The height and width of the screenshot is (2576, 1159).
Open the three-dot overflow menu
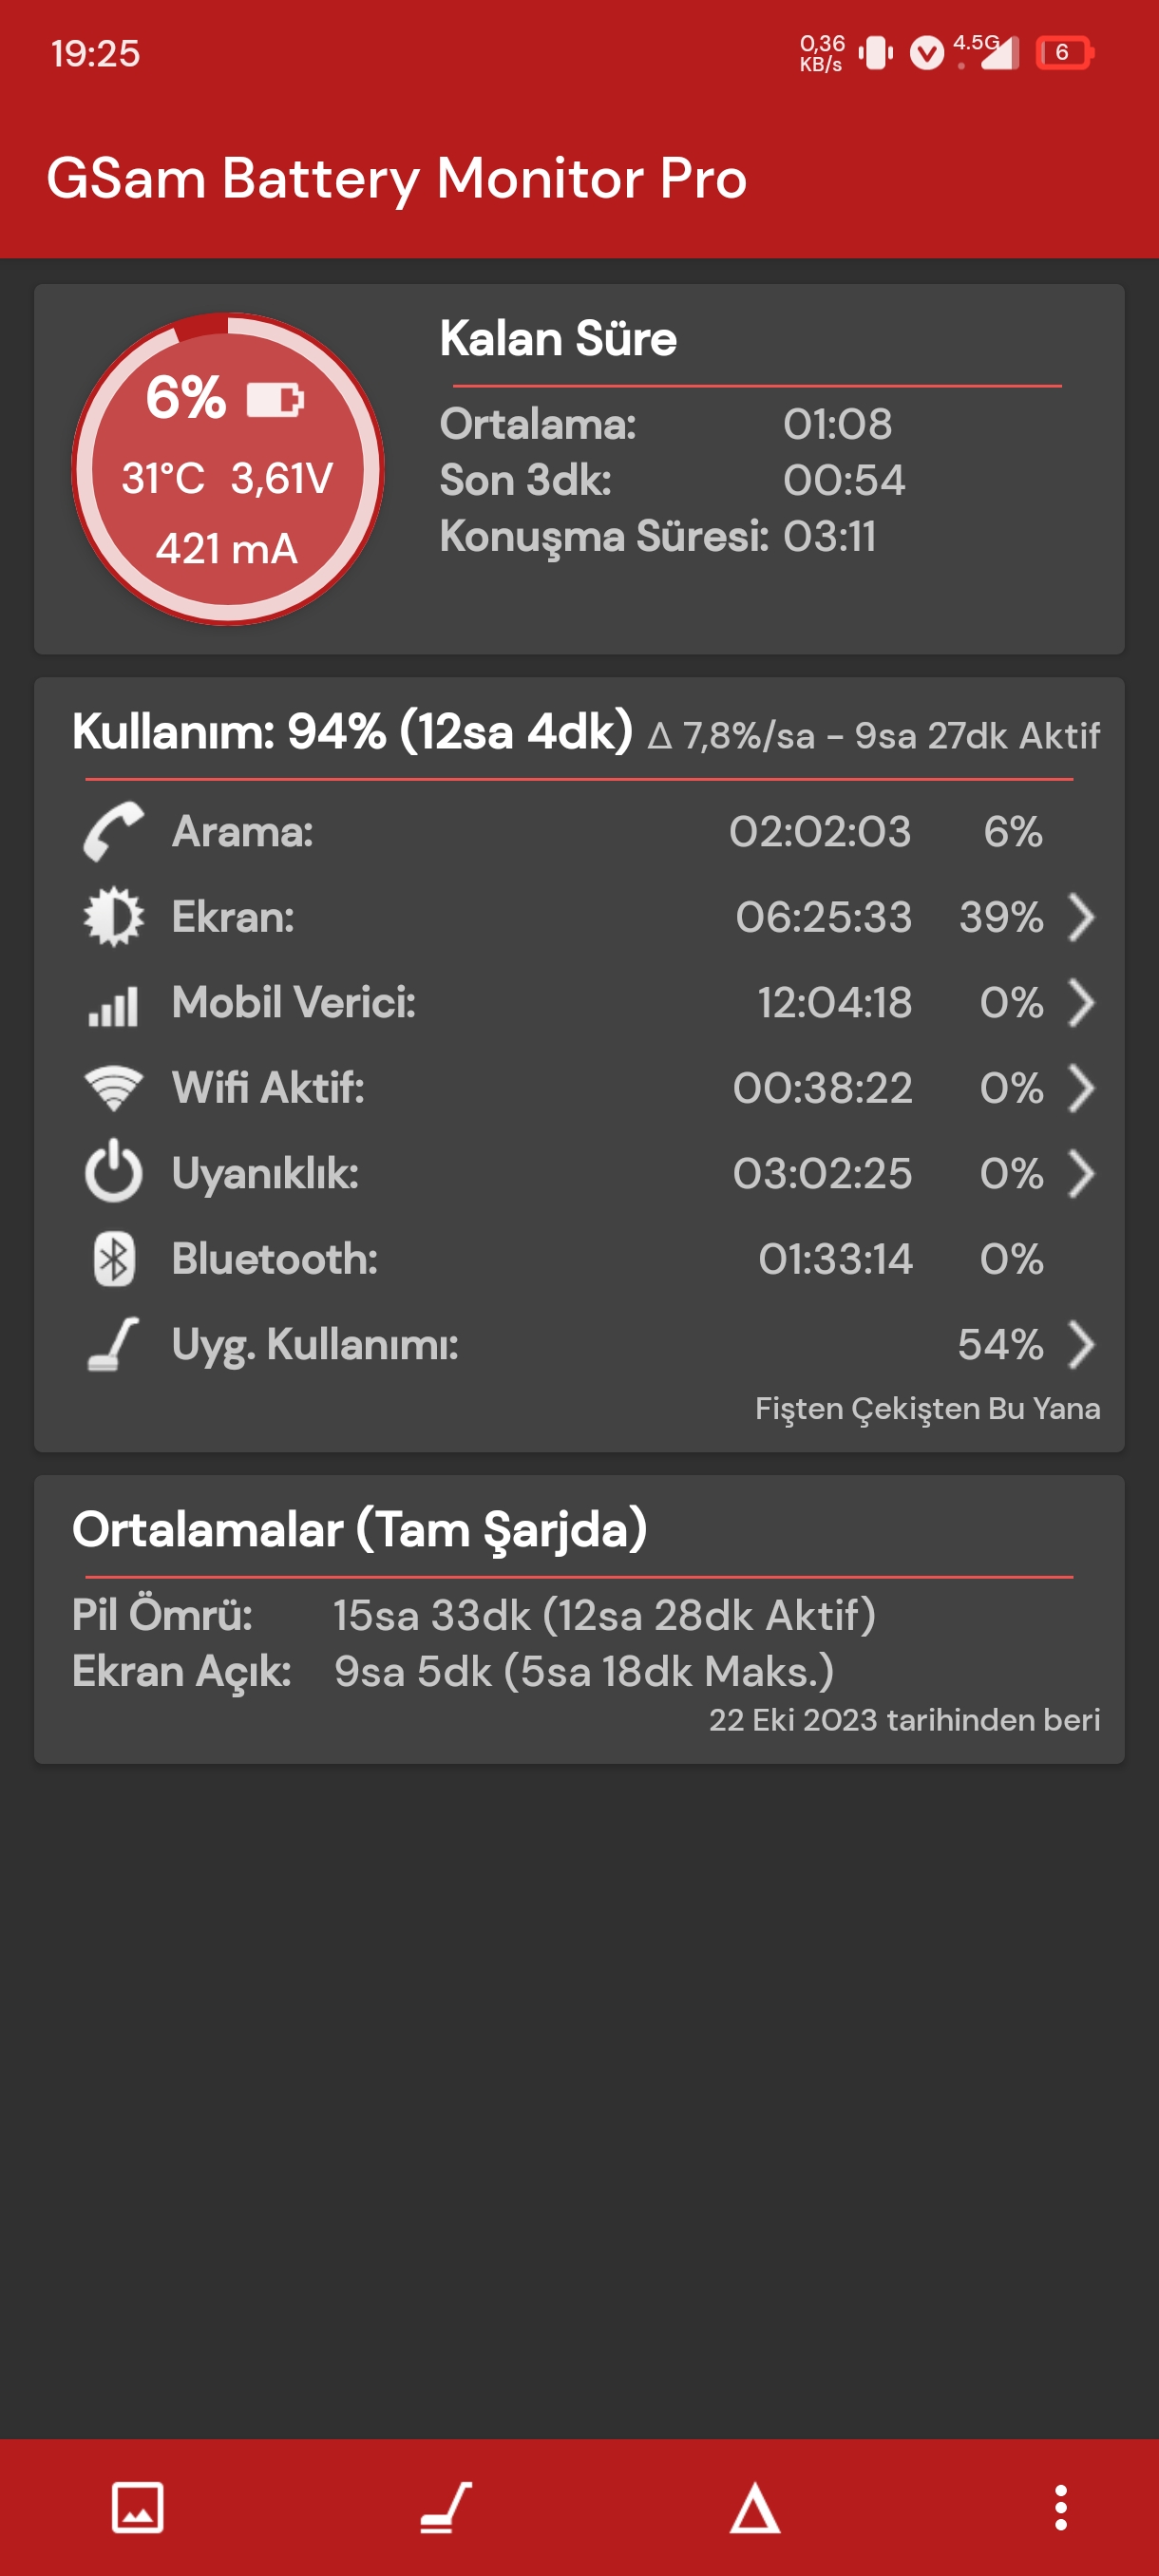(1061, 2508)
